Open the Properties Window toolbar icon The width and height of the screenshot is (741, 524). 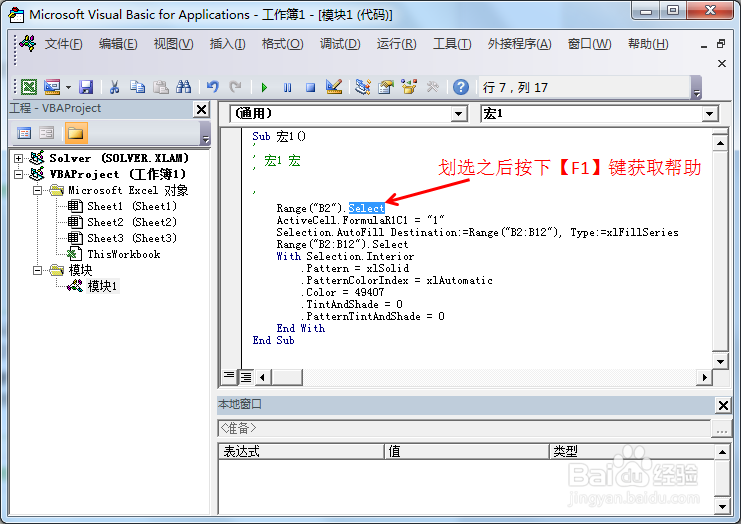coord(386,87)
